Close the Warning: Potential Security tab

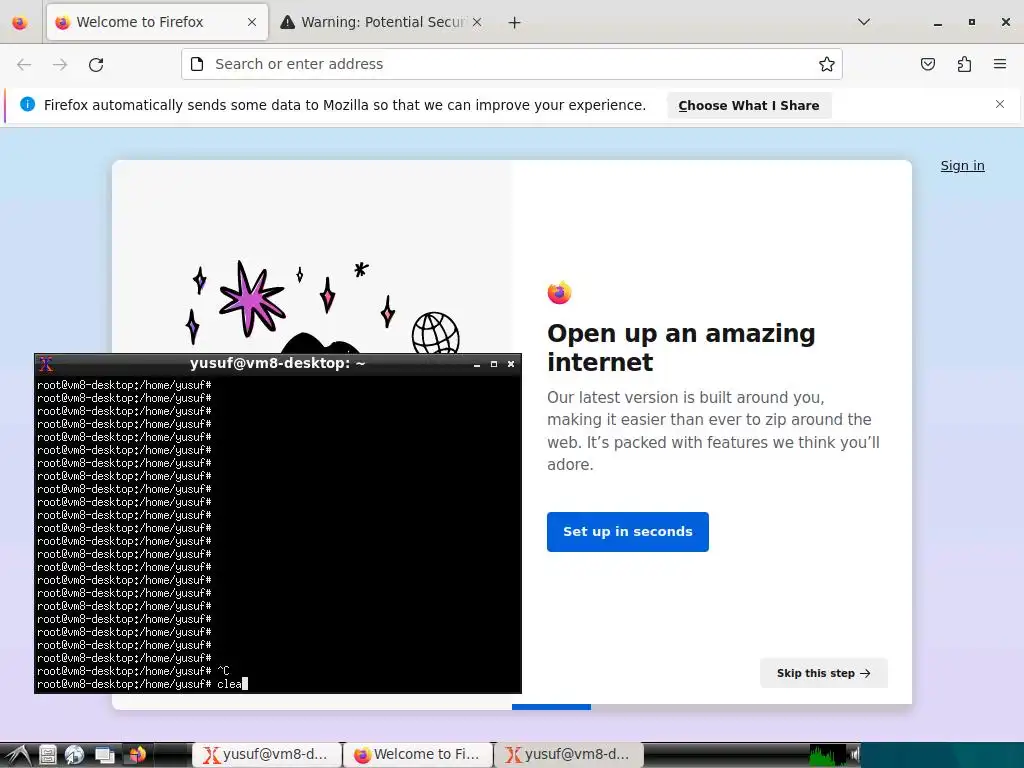coord(477,22)
